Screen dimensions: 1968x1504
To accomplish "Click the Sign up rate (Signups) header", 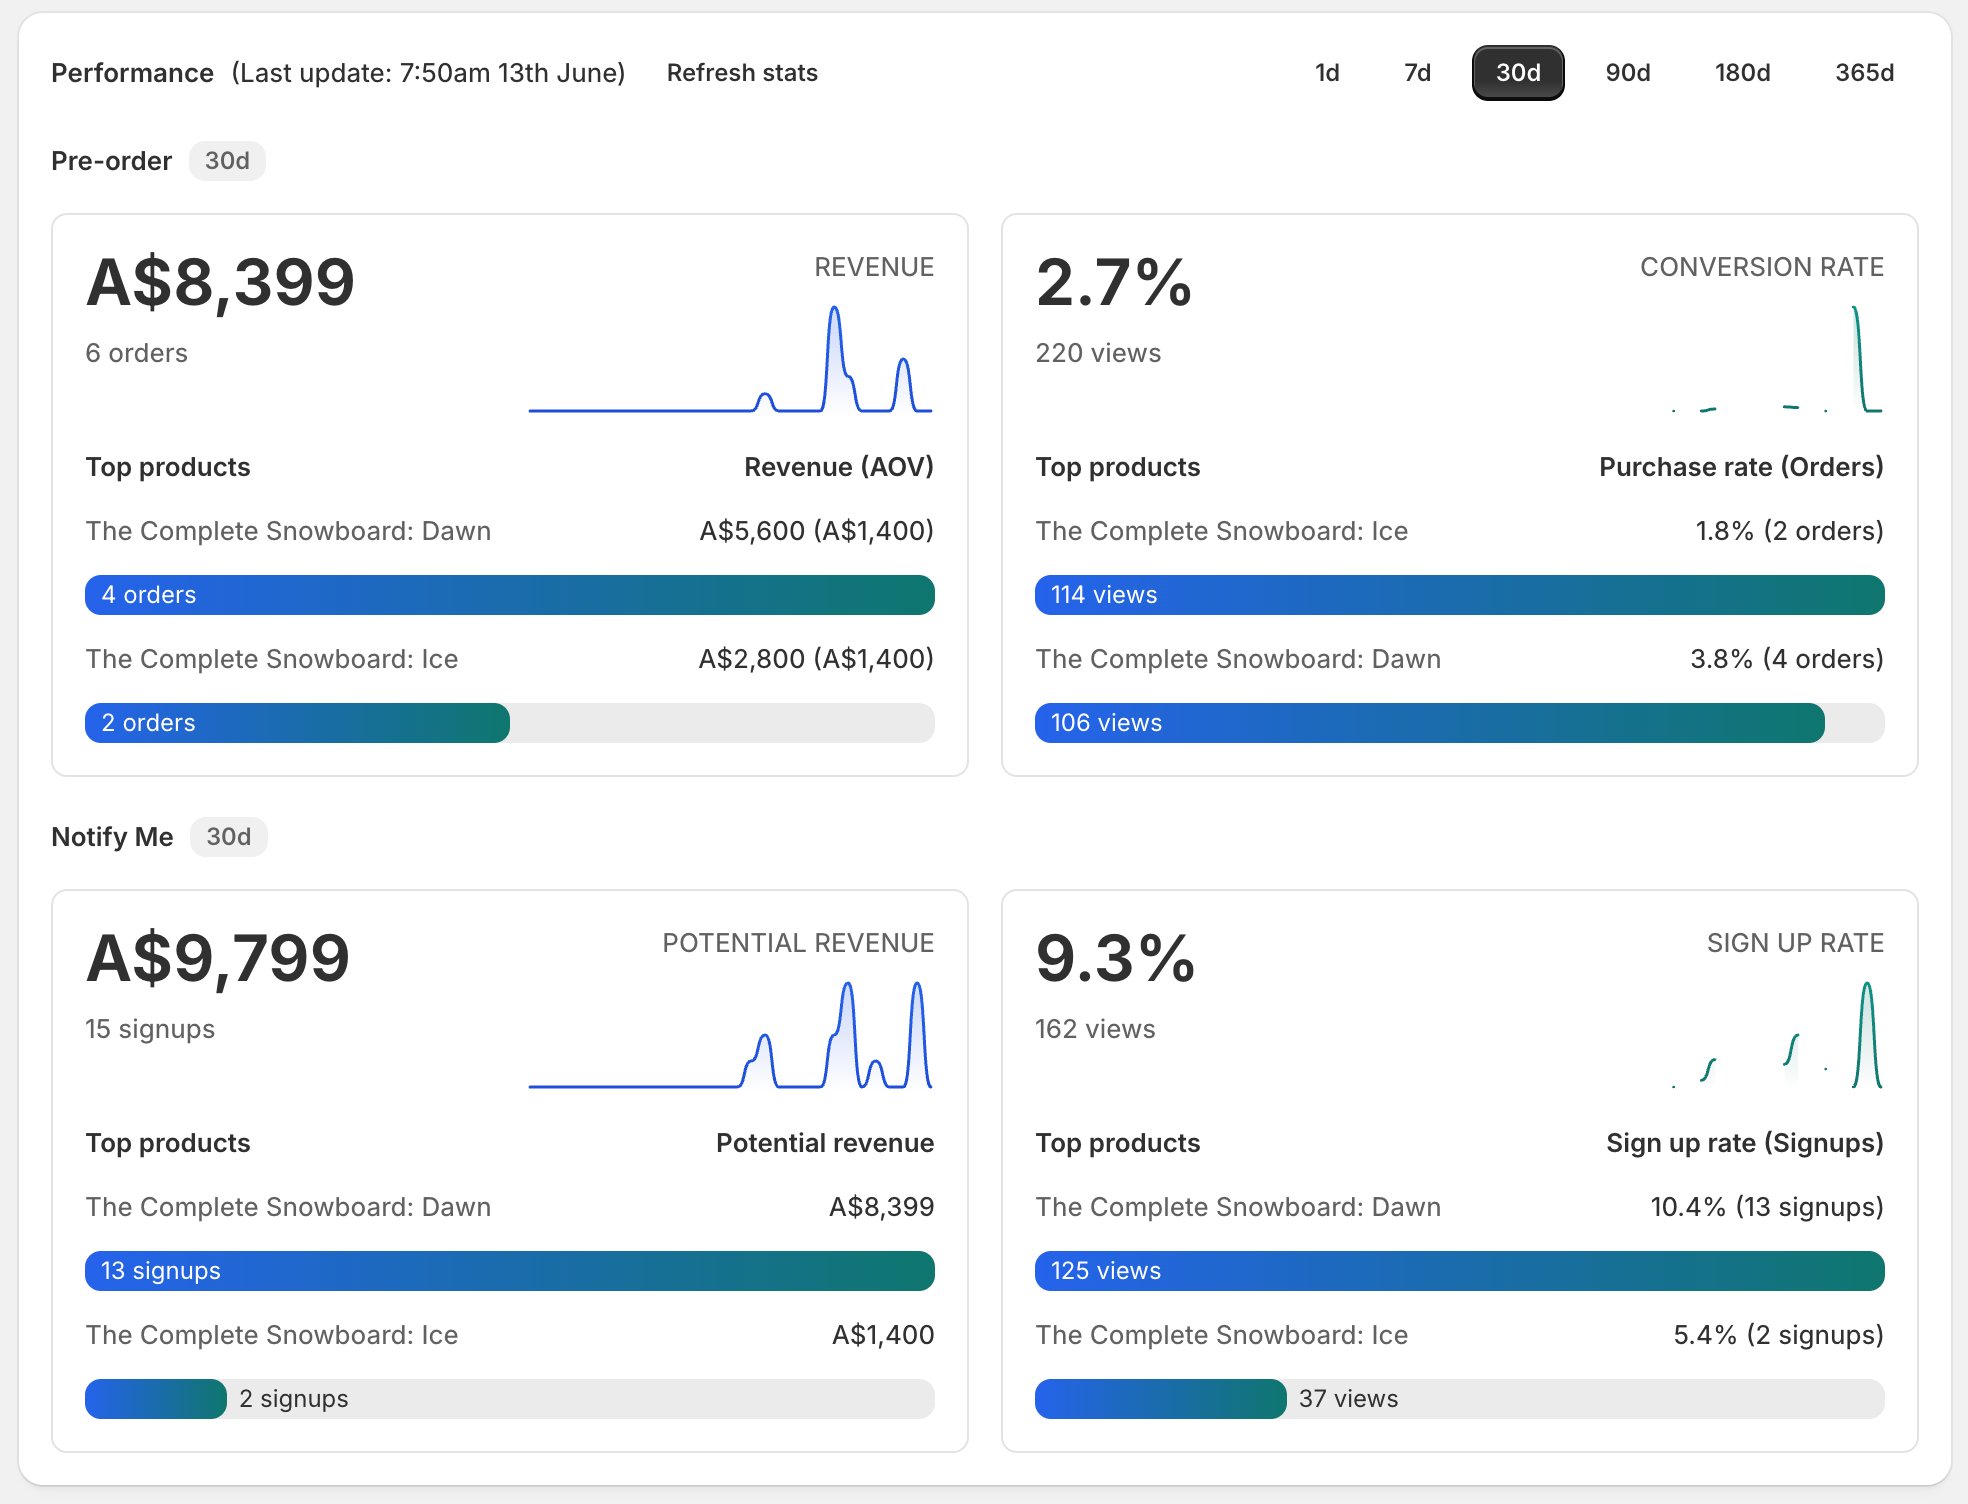I will click(1745, 1143).
